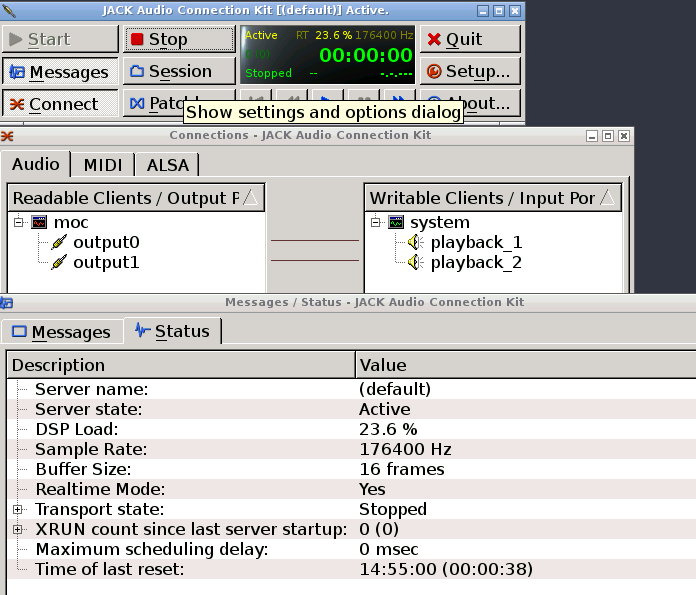Select the playback_1 port
The height and width of the screenshot is (595, 696).
tap(476, 242)
